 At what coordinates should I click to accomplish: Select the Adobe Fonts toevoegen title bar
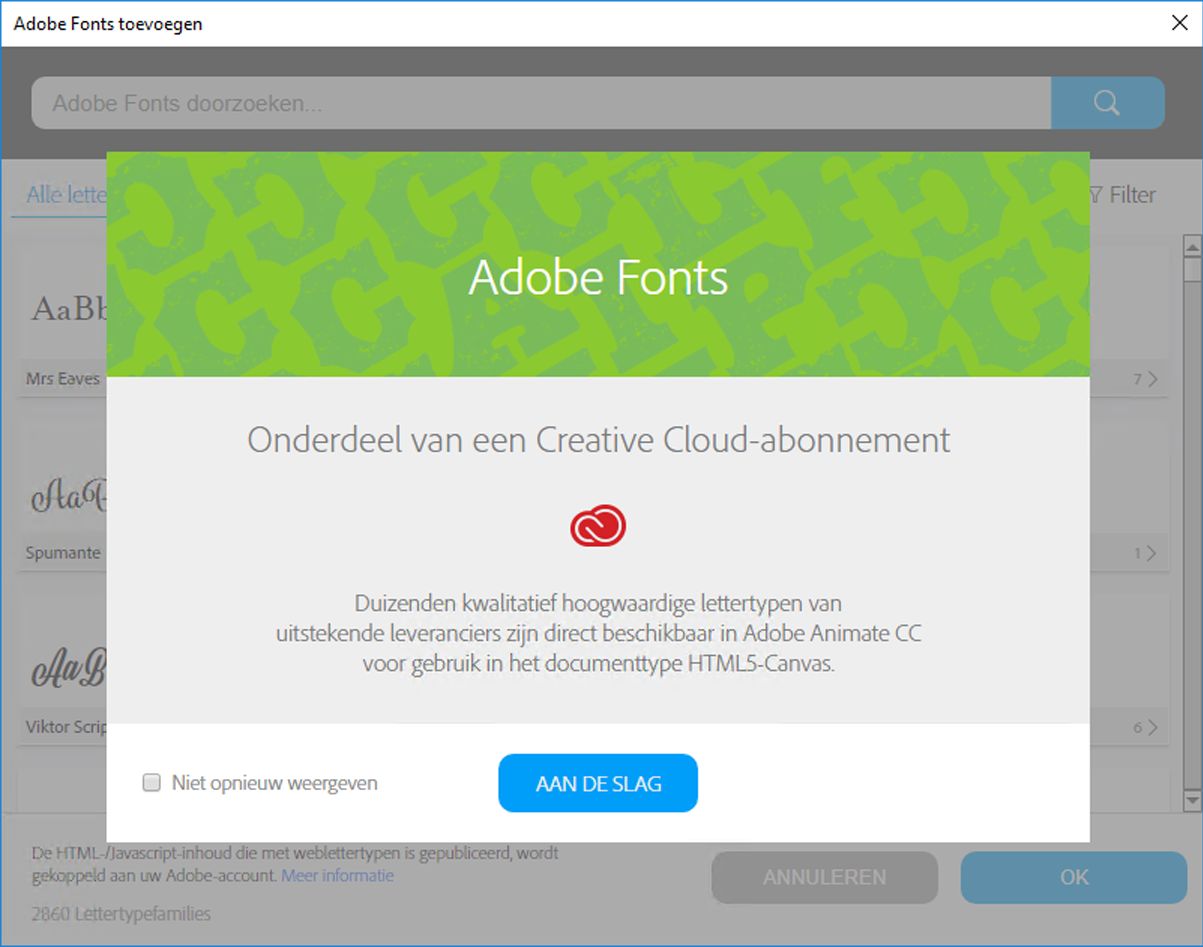tap(106, 22)
